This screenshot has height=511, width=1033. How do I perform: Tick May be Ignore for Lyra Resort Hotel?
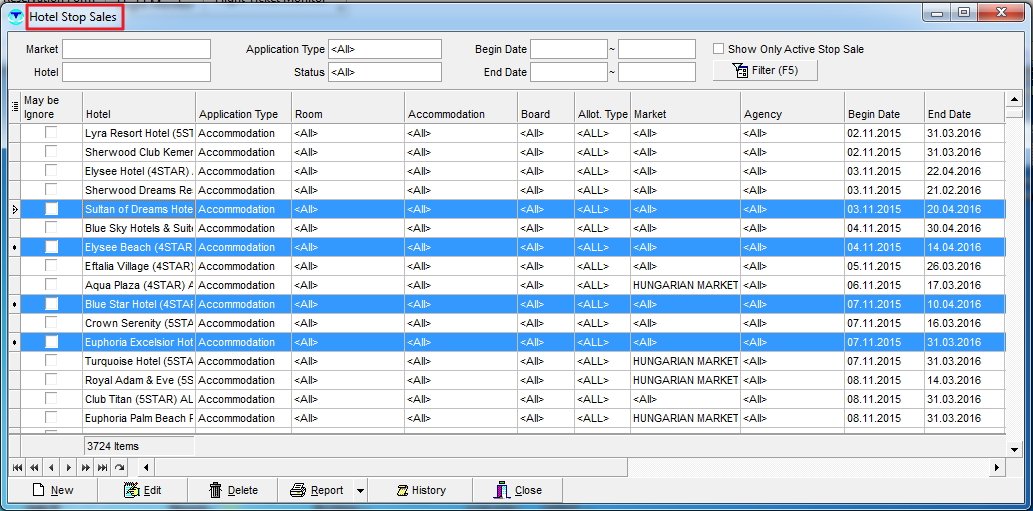coord(51,133)
